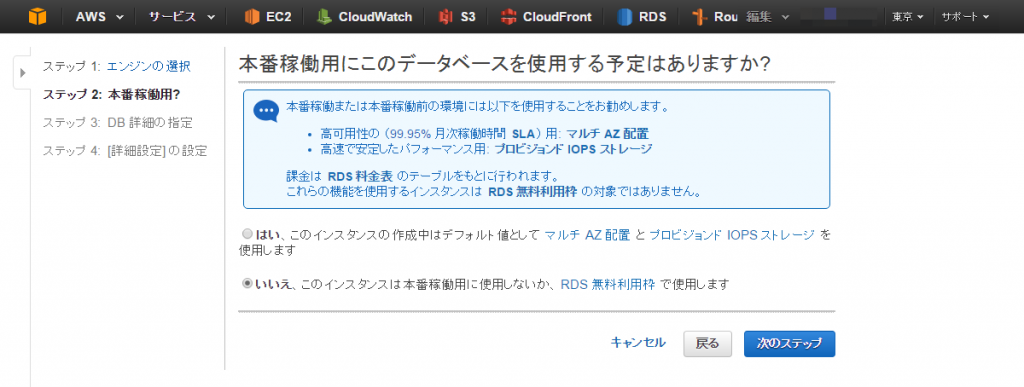1024x387 pixels.
Task: Open the Route 53 shortcut icon
Action: [x=701, y=17]
